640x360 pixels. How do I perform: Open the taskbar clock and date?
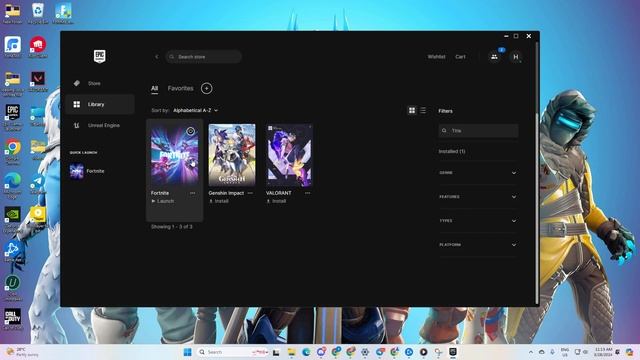(603, 352)
